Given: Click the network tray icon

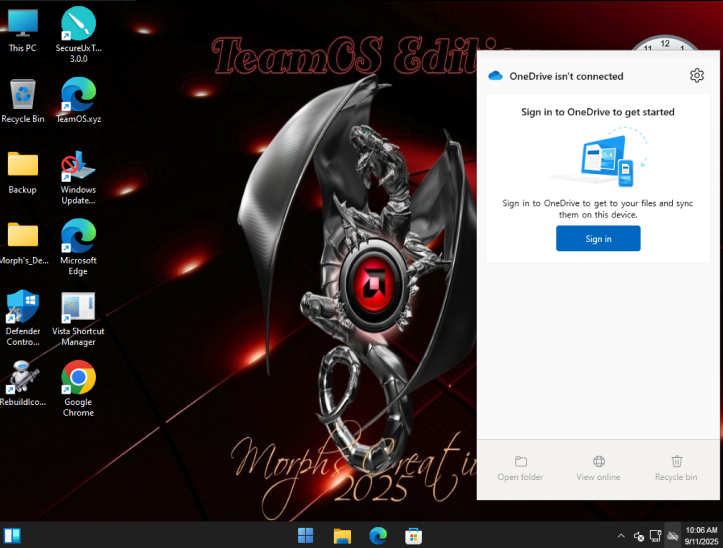Looking at the screenshot, I should (x=655, y=536).
